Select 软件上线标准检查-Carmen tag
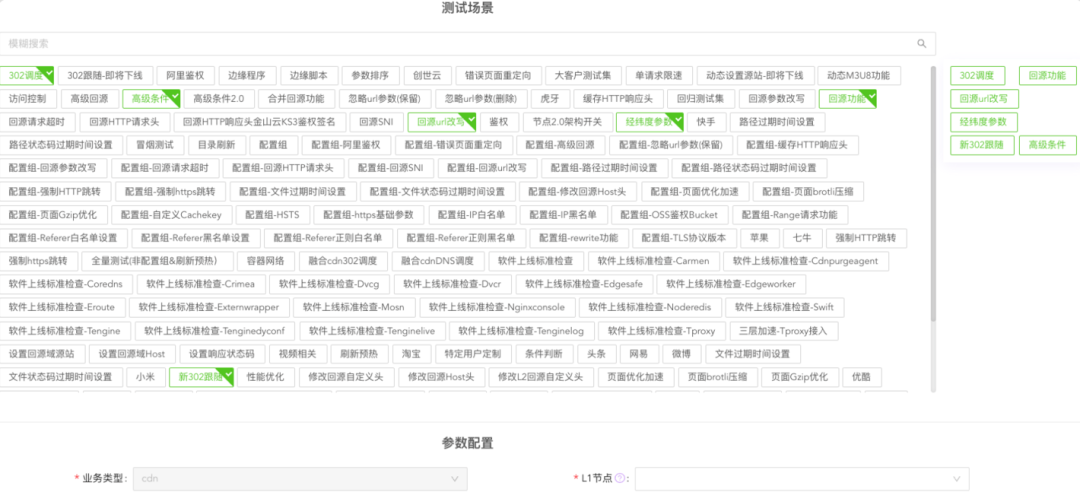The image size is (1080, 492). (x=655, y=262)
